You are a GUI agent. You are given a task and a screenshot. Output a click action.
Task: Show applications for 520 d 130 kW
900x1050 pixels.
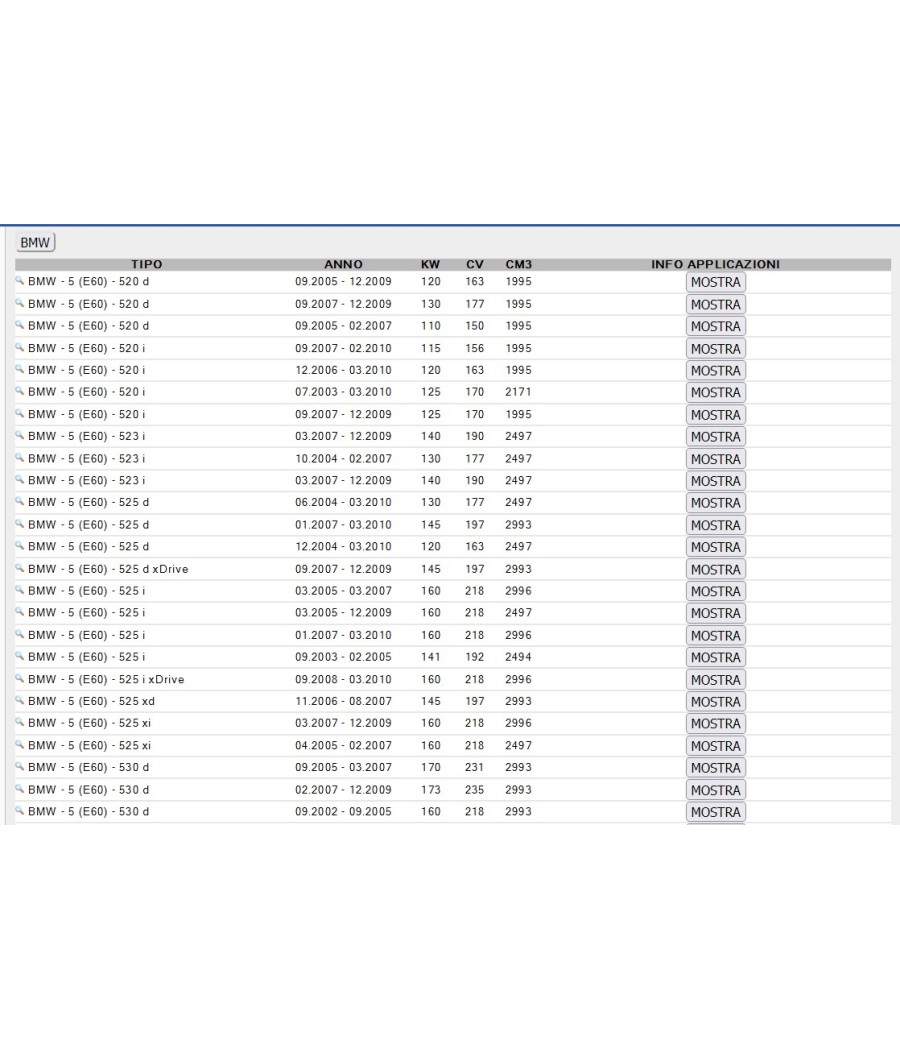(x=715, y=305)
